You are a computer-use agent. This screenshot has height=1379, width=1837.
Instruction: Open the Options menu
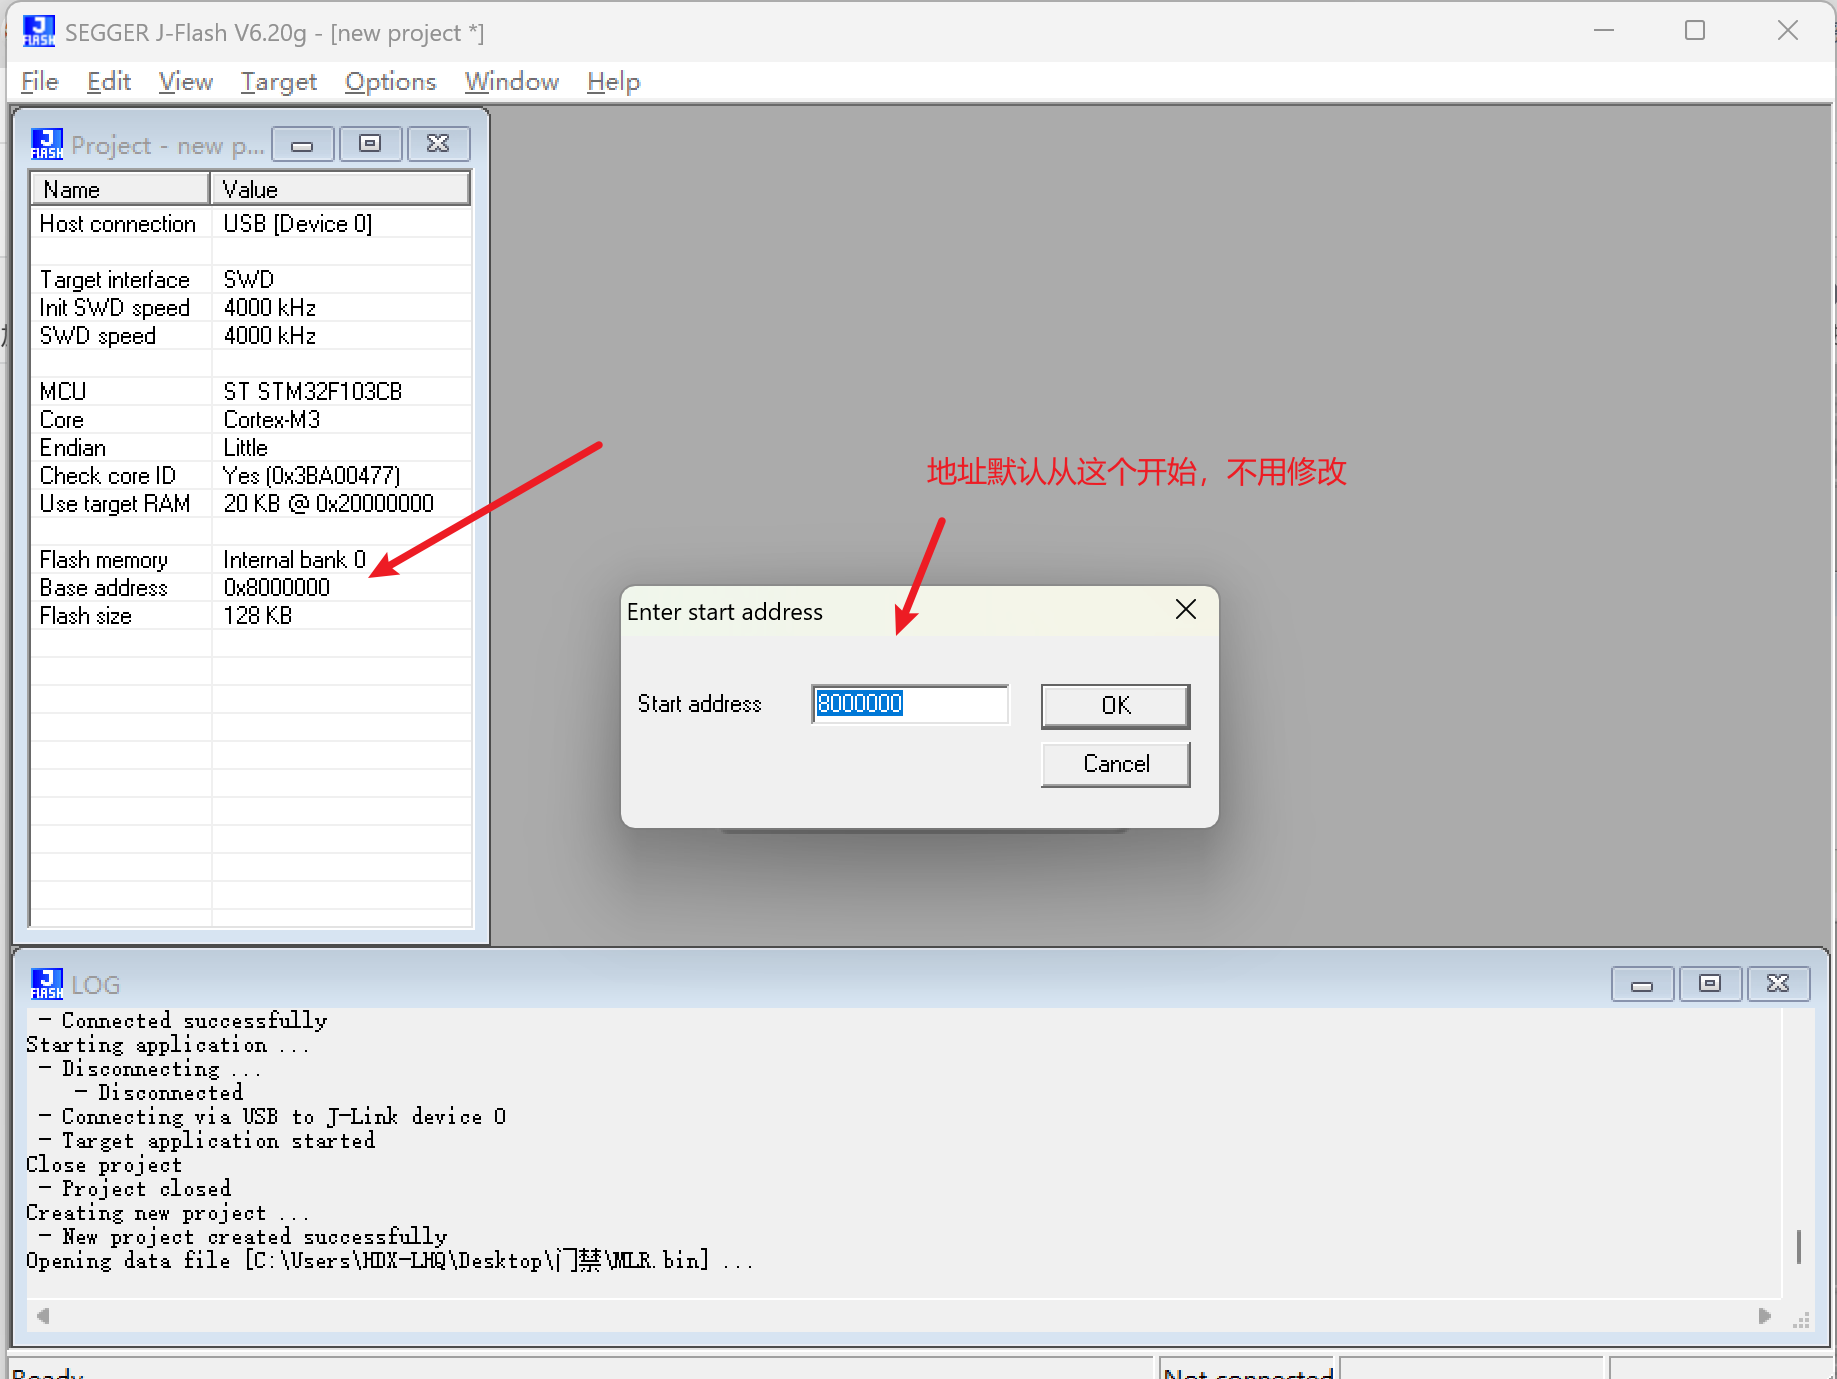click(391, 82)
